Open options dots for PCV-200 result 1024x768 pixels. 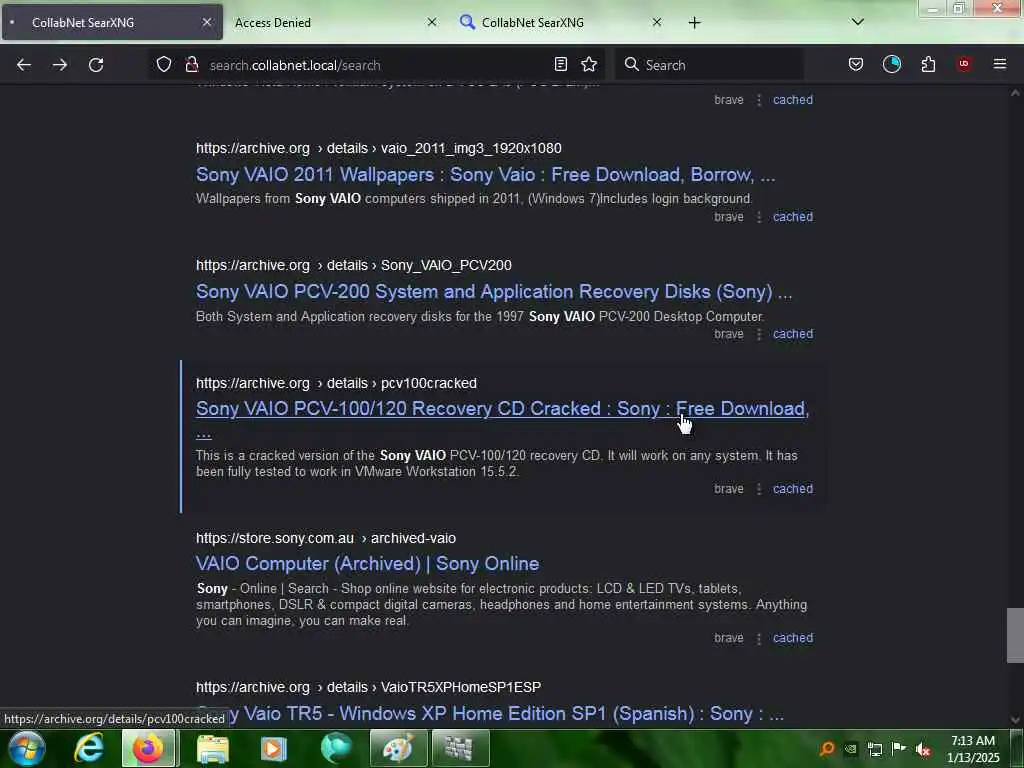click(x=759, y=334)
